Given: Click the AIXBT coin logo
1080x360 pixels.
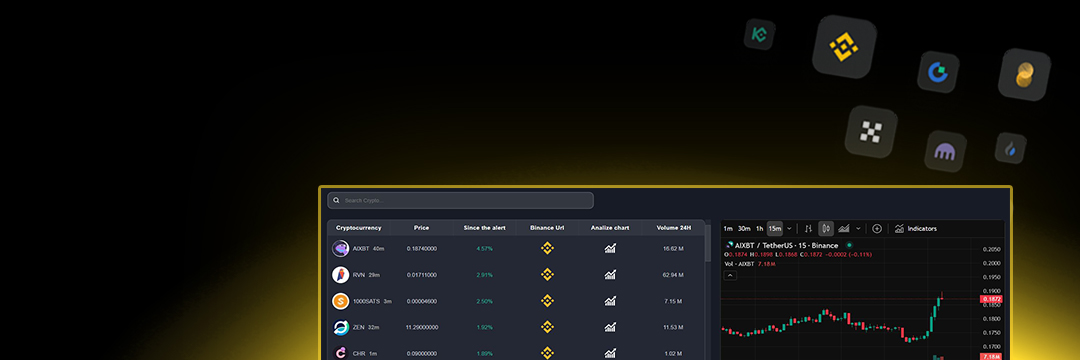Looking at the screenshot, I should 340,248.
